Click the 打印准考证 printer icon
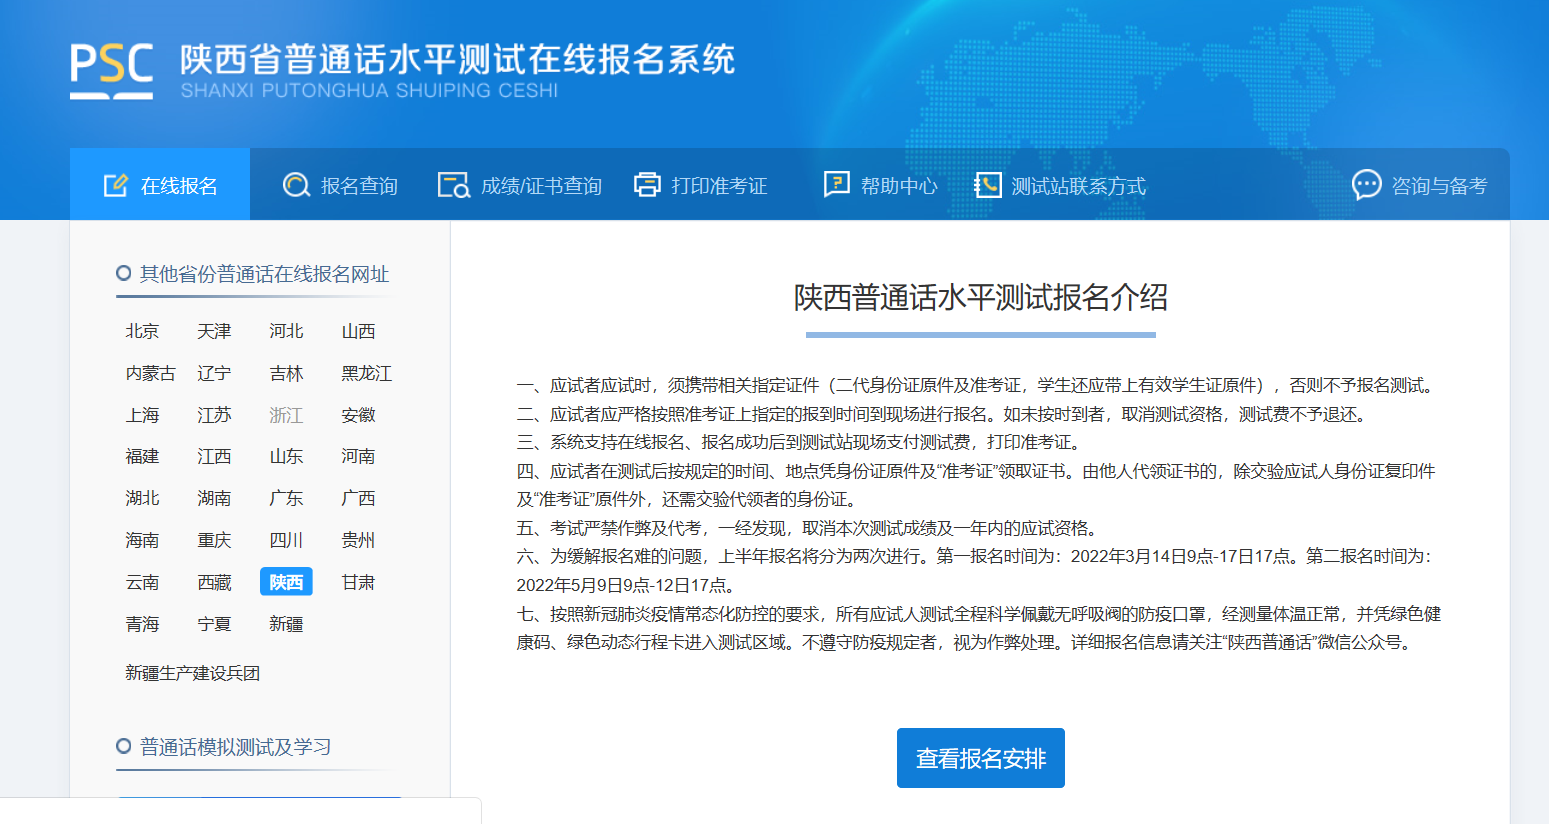 click(648, 185)
